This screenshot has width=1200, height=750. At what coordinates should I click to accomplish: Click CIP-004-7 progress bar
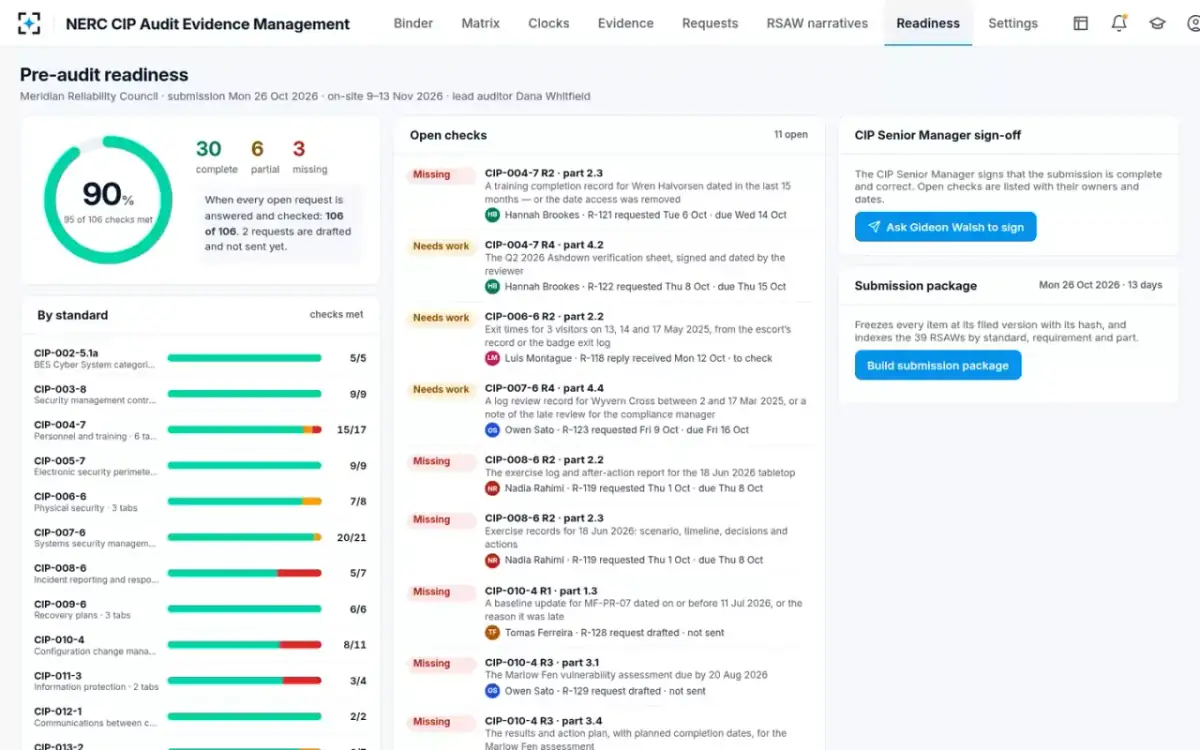point(244,430)
